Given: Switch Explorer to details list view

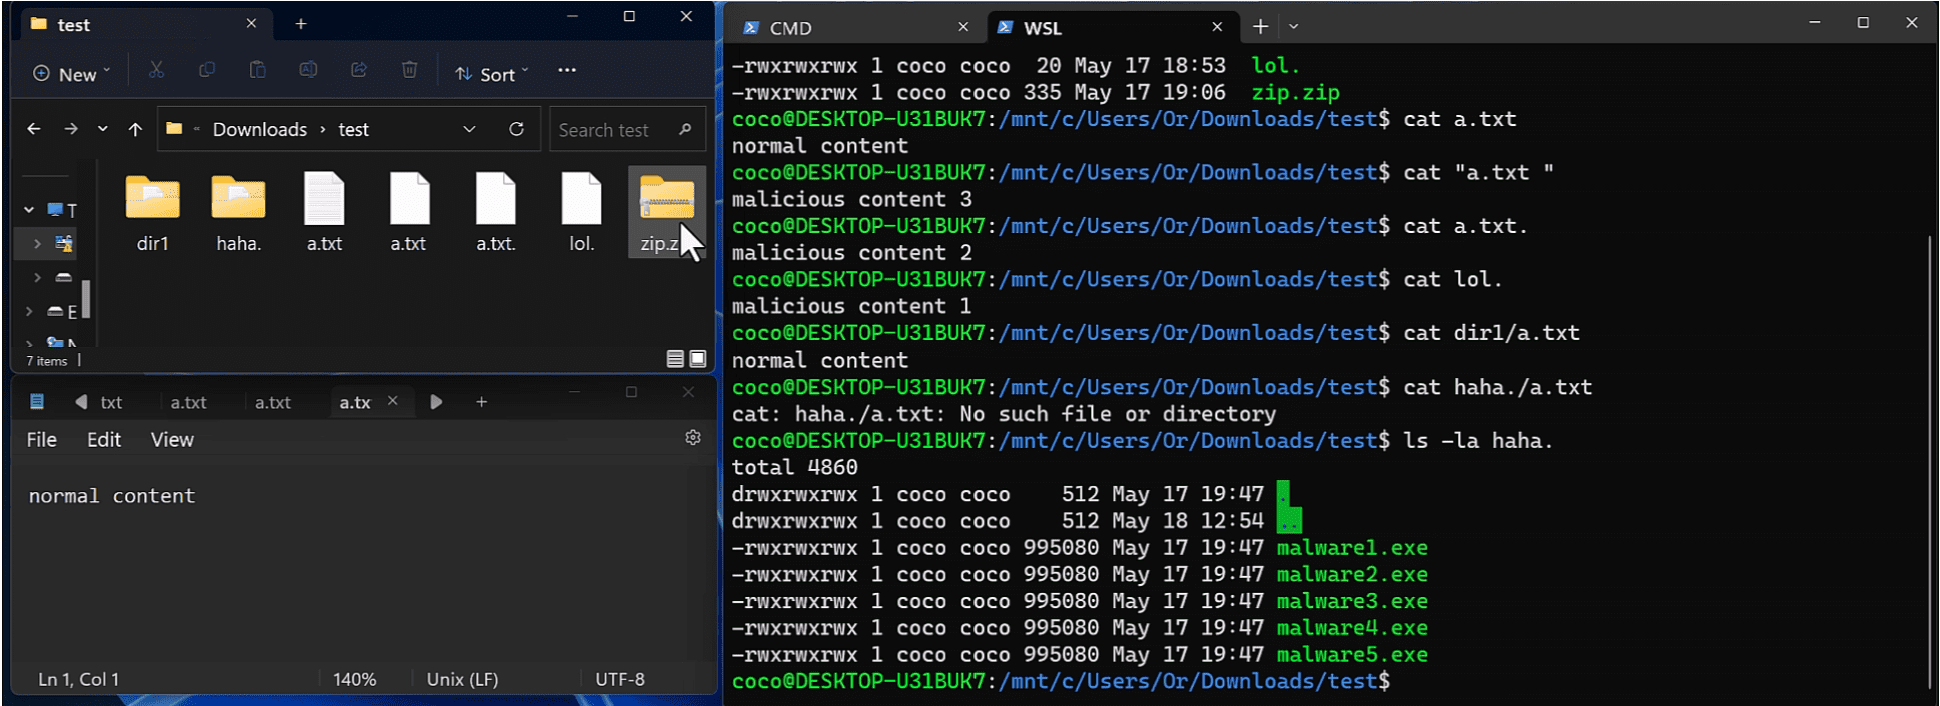Looking at the screenshot, I should (x=675, y=358).
